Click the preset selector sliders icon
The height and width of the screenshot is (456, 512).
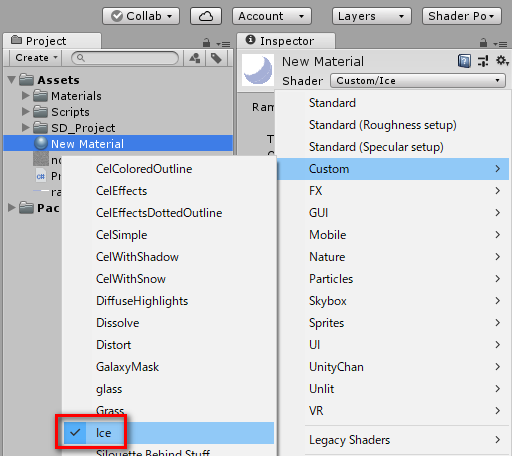pyautogui.click(x=483, y=61)
